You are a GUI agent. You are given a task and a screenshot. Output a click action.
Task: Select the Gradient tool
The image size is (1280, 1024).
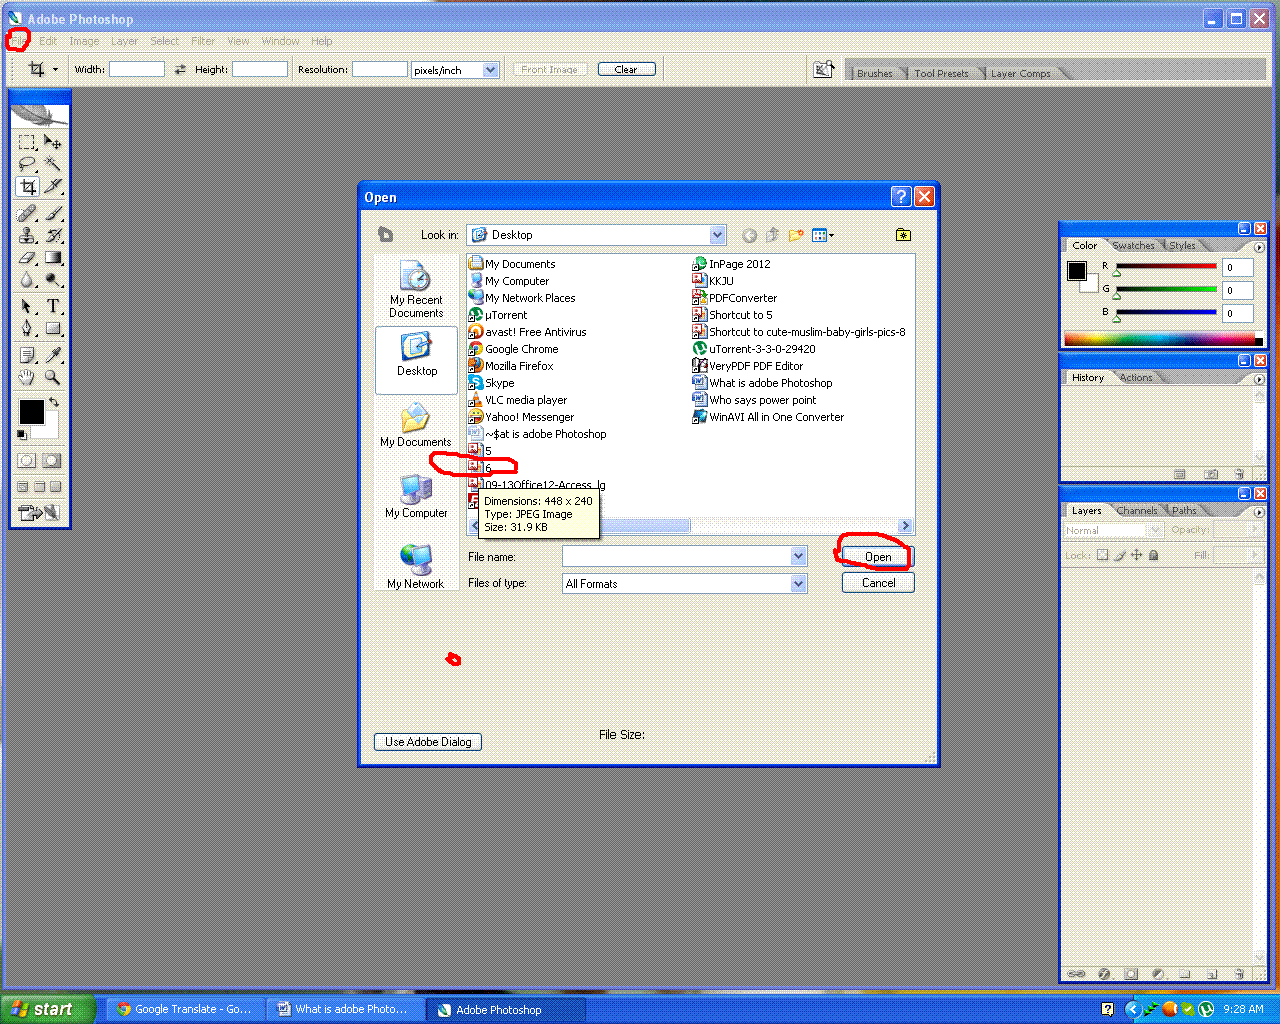(x=52, y=258)
